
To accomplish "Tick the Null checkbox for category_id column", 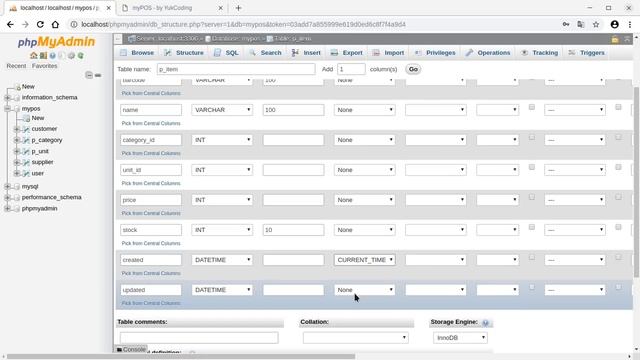I will 531,137.
